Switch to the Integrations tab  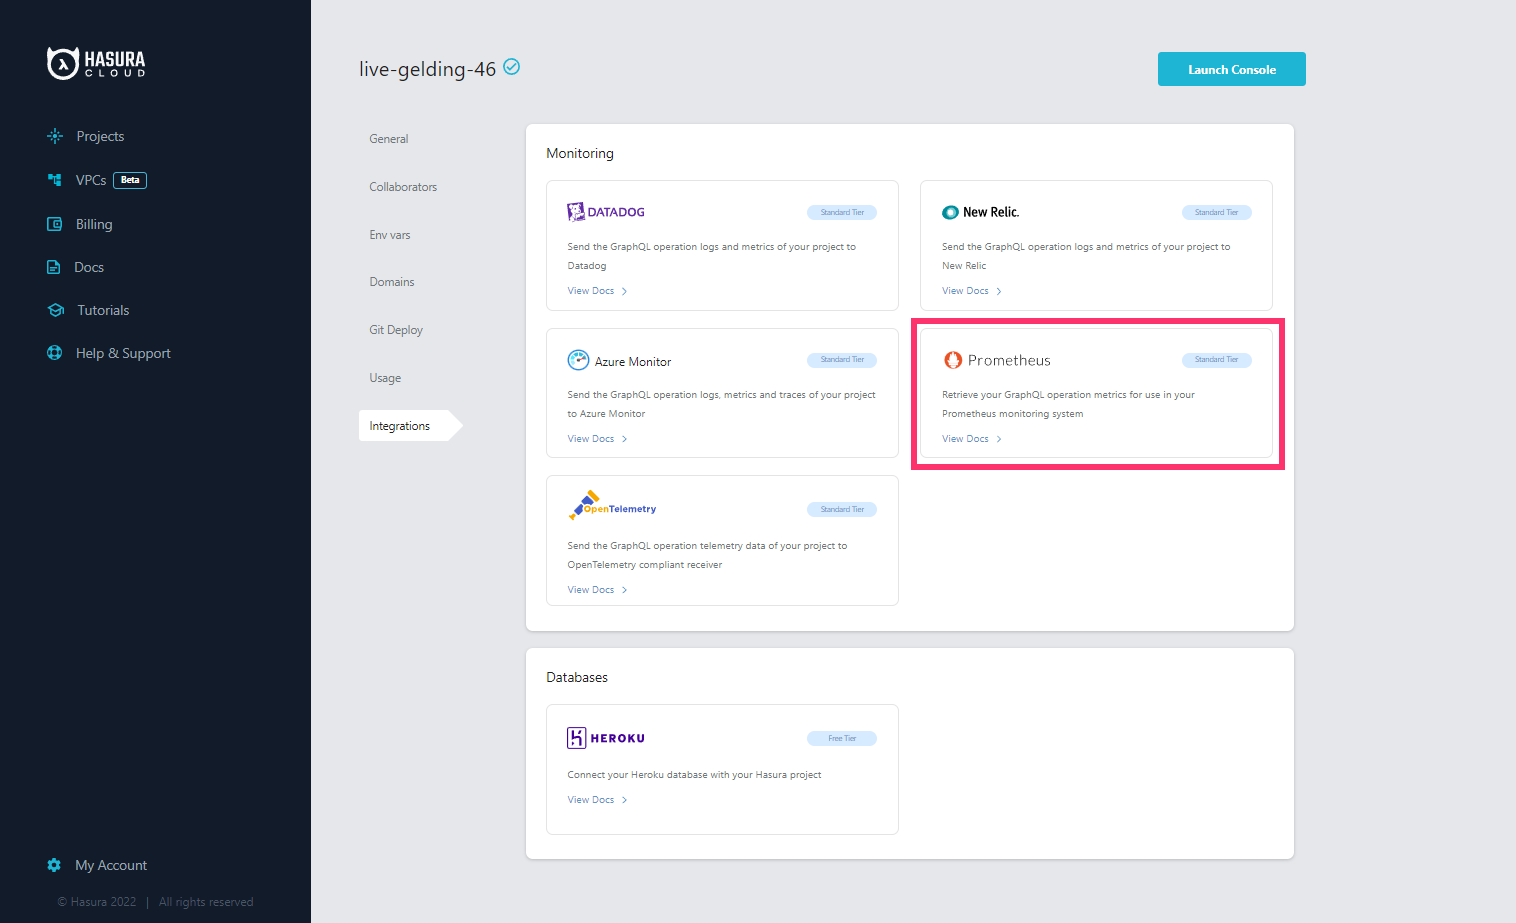[x=400, y=425]
